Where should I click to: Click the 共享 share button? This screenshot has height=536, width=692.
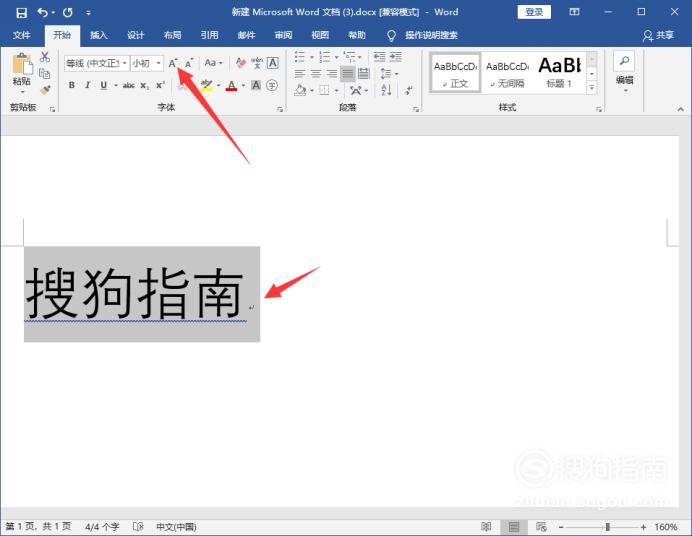tap(658, 35)
